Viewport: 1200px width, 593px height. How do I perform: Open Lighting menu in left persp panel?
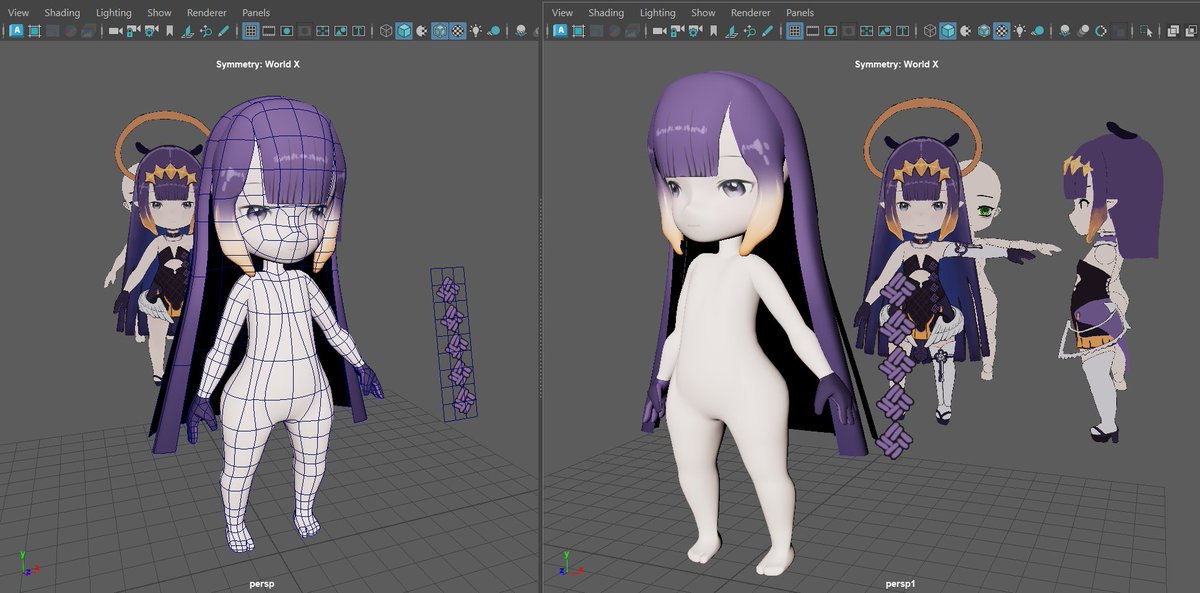point(114,12)
